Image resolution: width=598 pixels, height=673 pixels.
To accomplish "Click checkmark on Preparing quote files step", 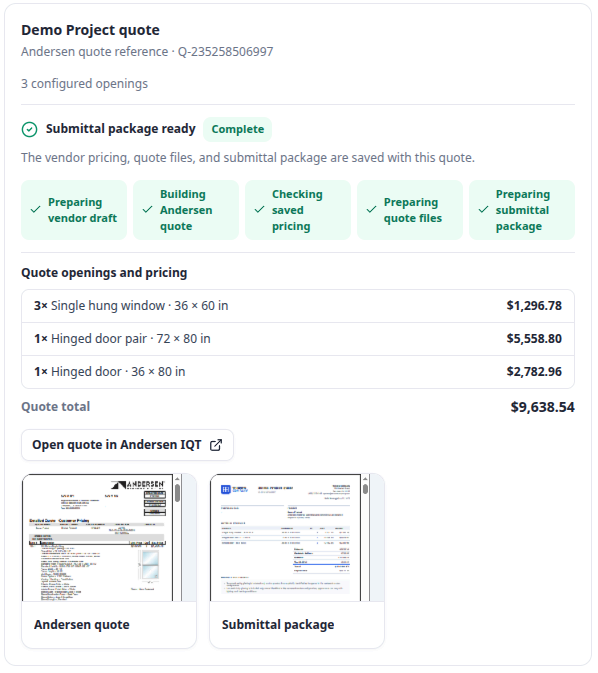I will tap(372, 210).
